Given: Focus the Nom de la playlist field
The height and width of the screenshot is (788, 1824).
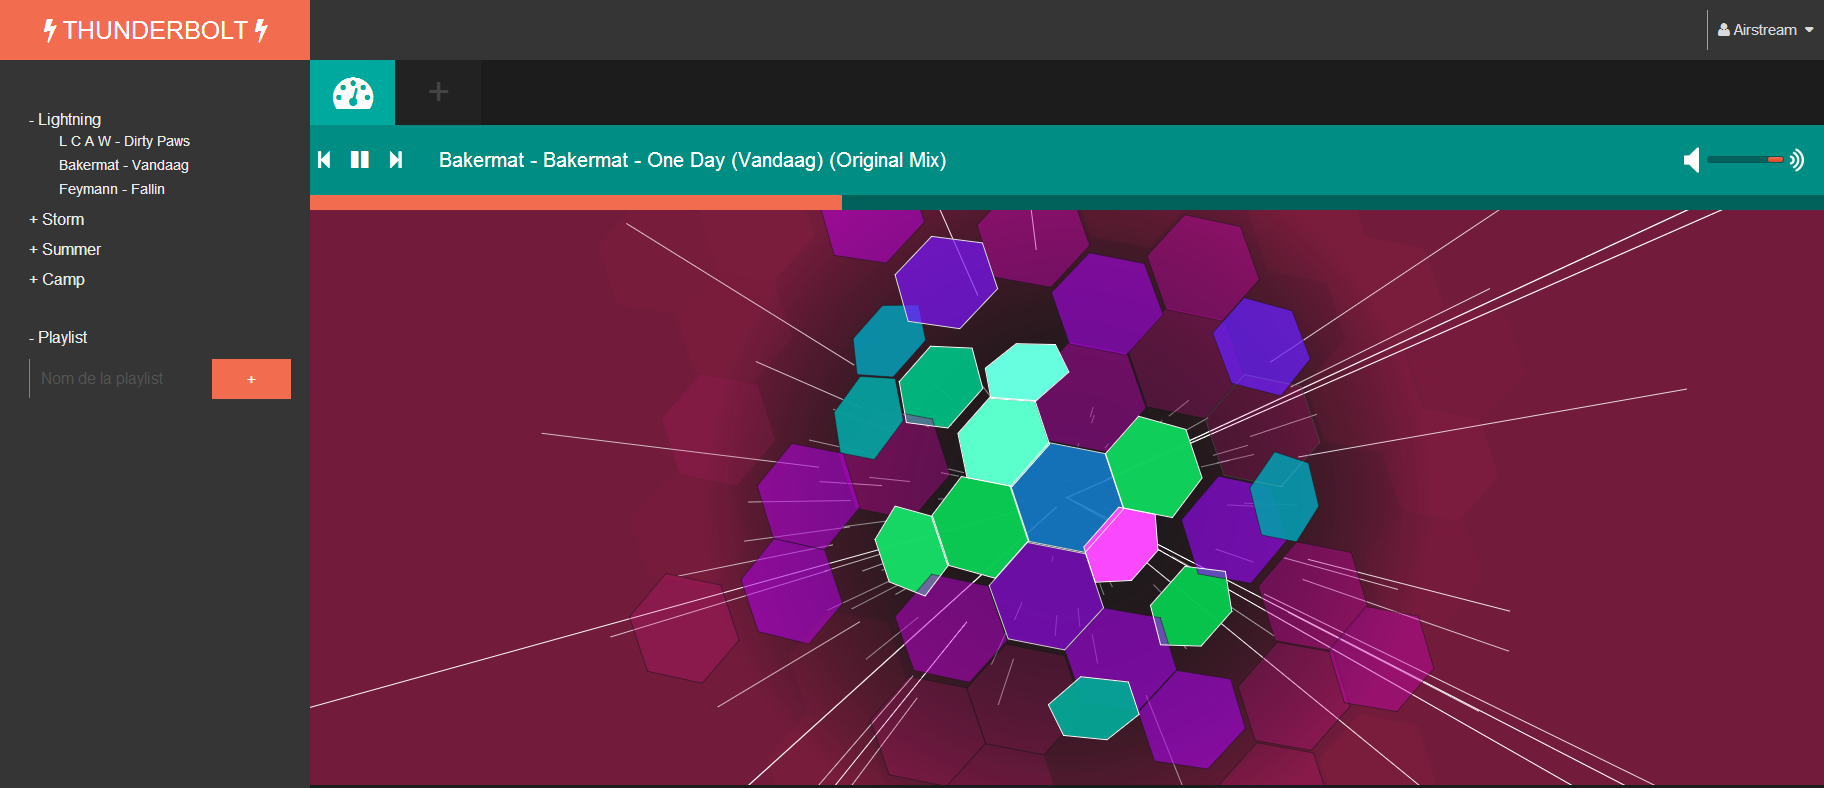Looking at the screenshot, I should [120, 379].
